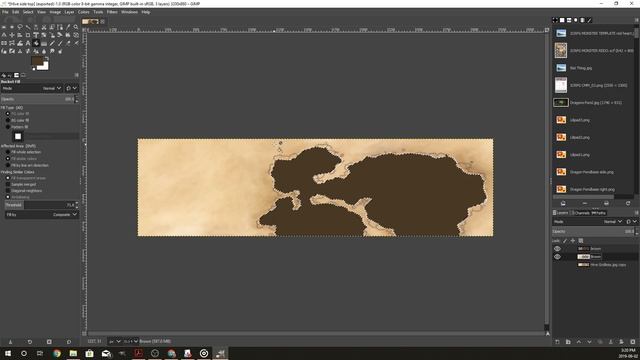
Task: Raise the selected layer one step
Action: point(578,342)
